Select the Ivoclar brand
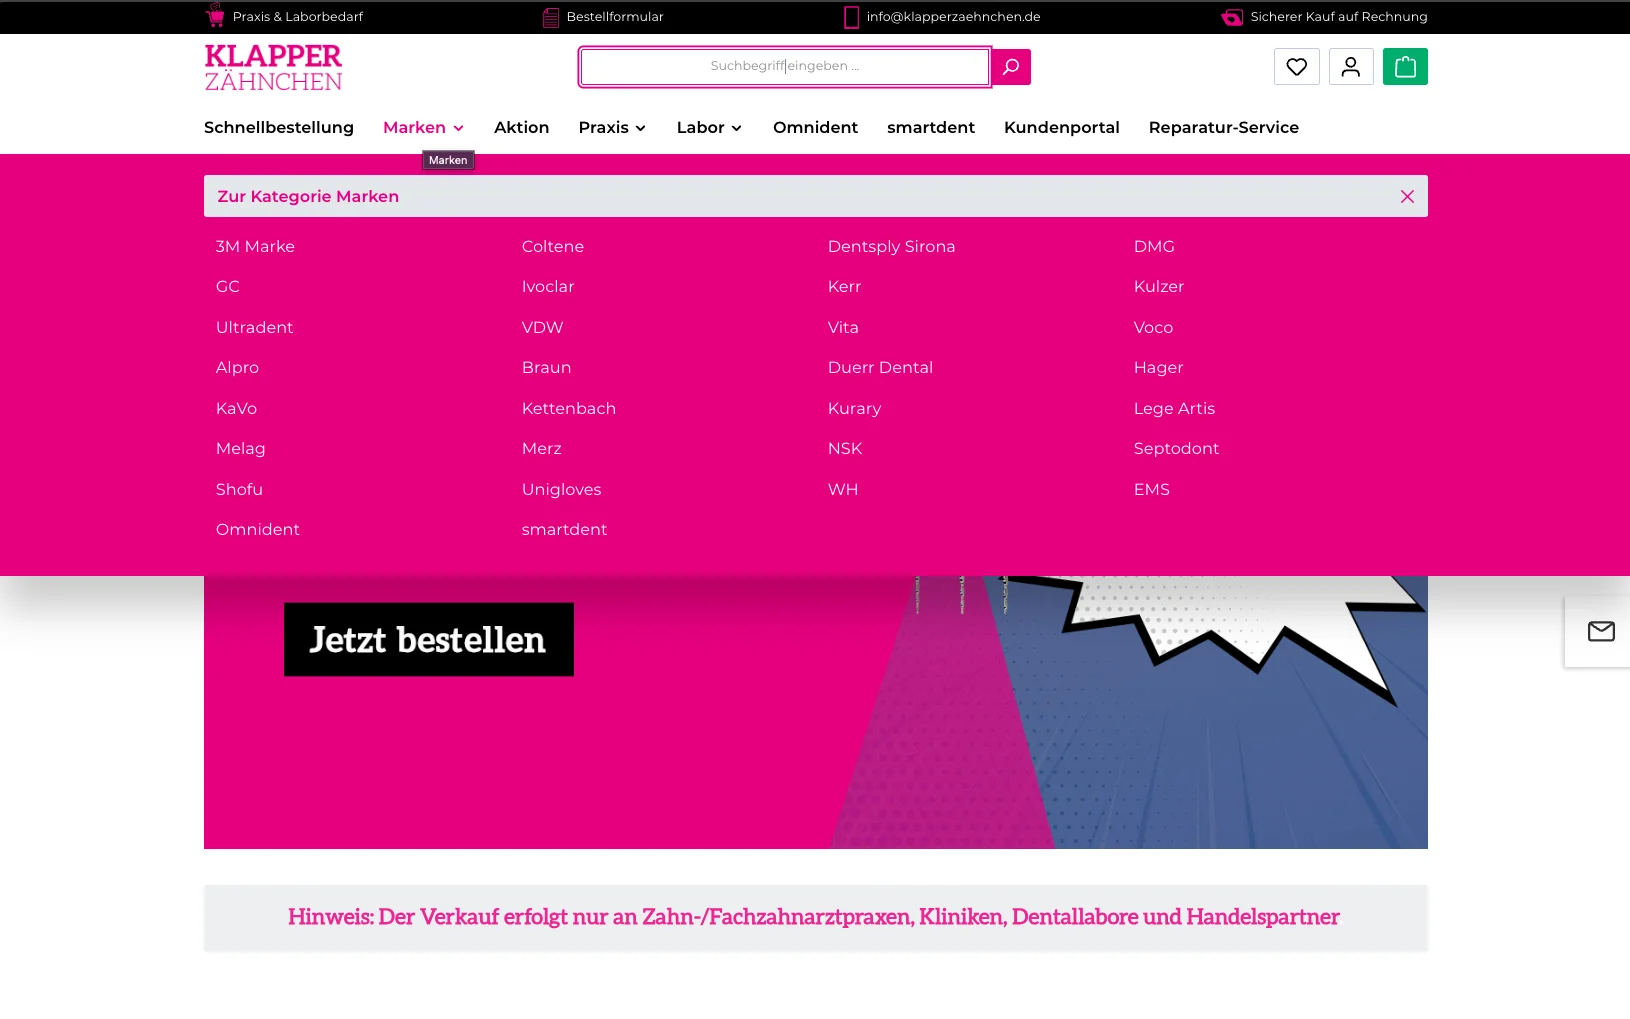This screenshot has width=1630, height=1019. point(548,286)
